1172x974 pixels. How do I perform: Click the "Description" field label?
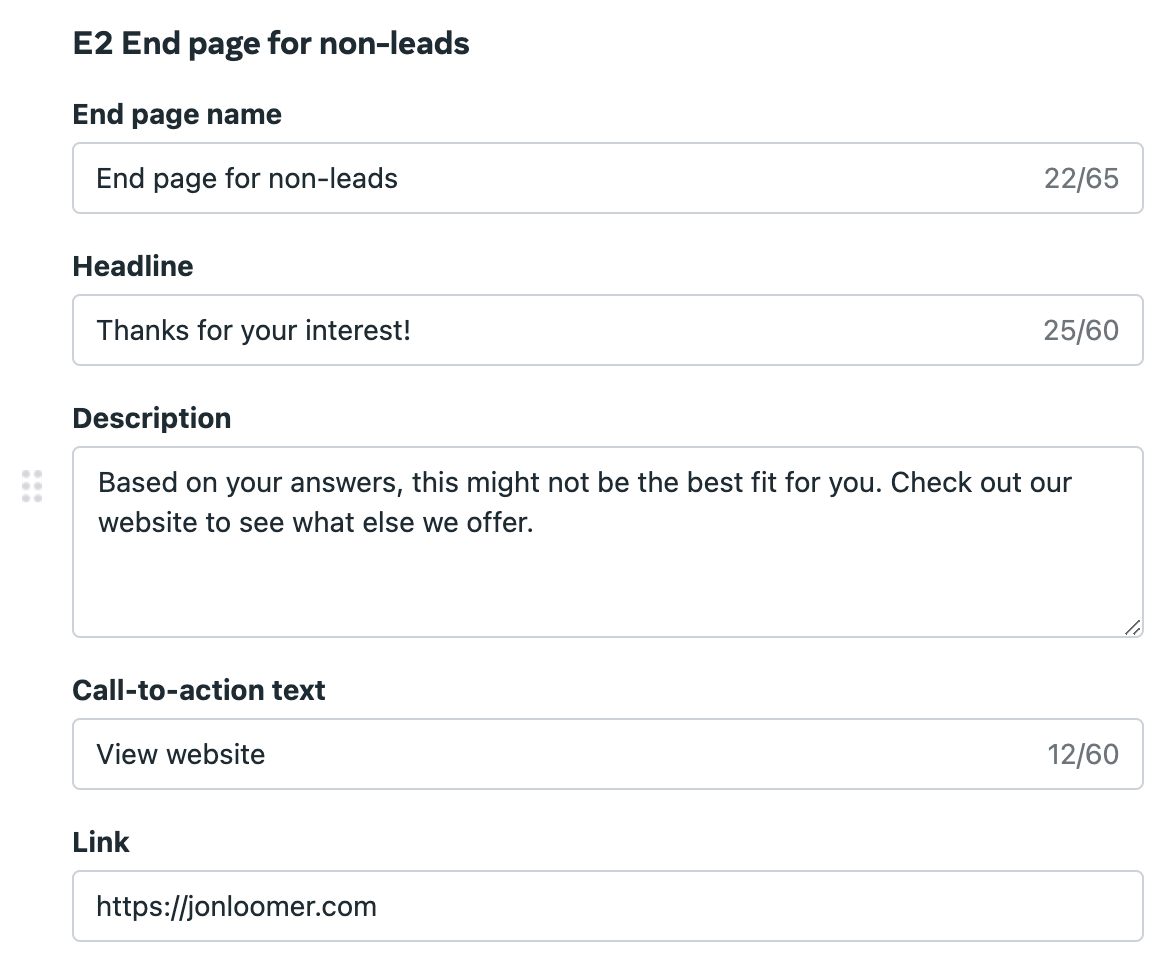pyautogui.click(x=152, y=419)
